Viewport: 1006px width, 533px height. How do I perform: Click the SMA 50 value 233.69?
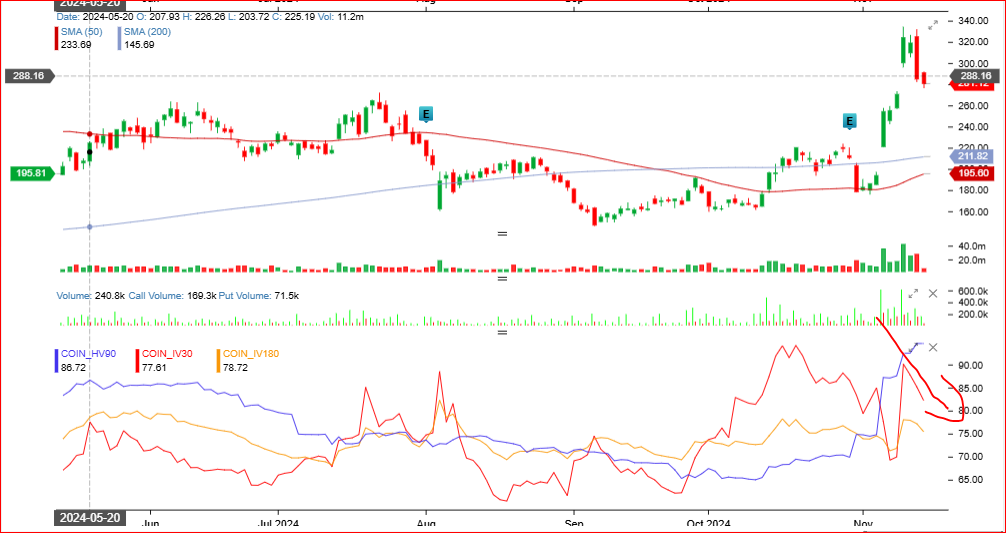(x=76, y=44)
